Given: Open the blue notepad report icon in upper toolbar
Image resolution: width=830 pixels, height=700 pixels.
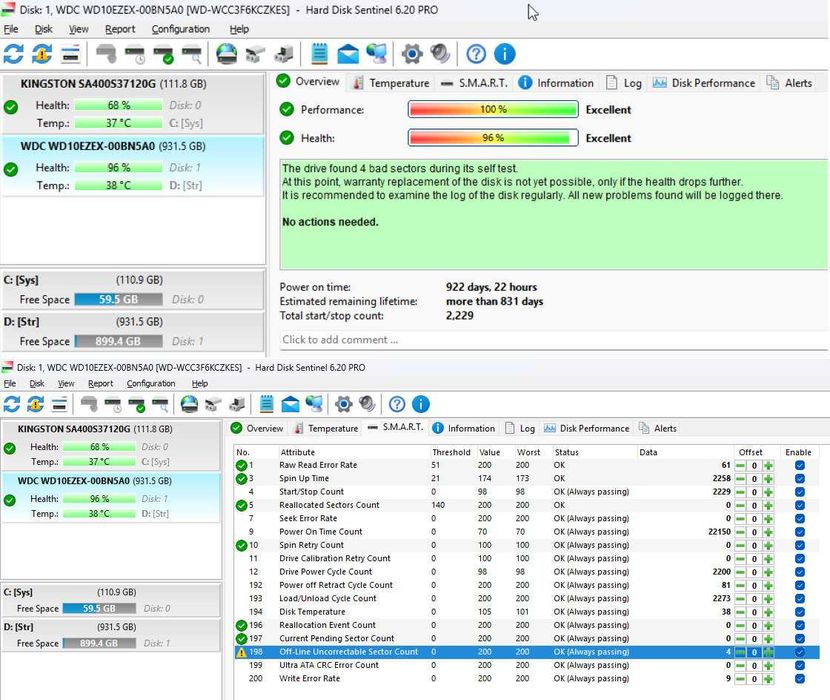Looking at the screenshot, I should pos(319,53).
